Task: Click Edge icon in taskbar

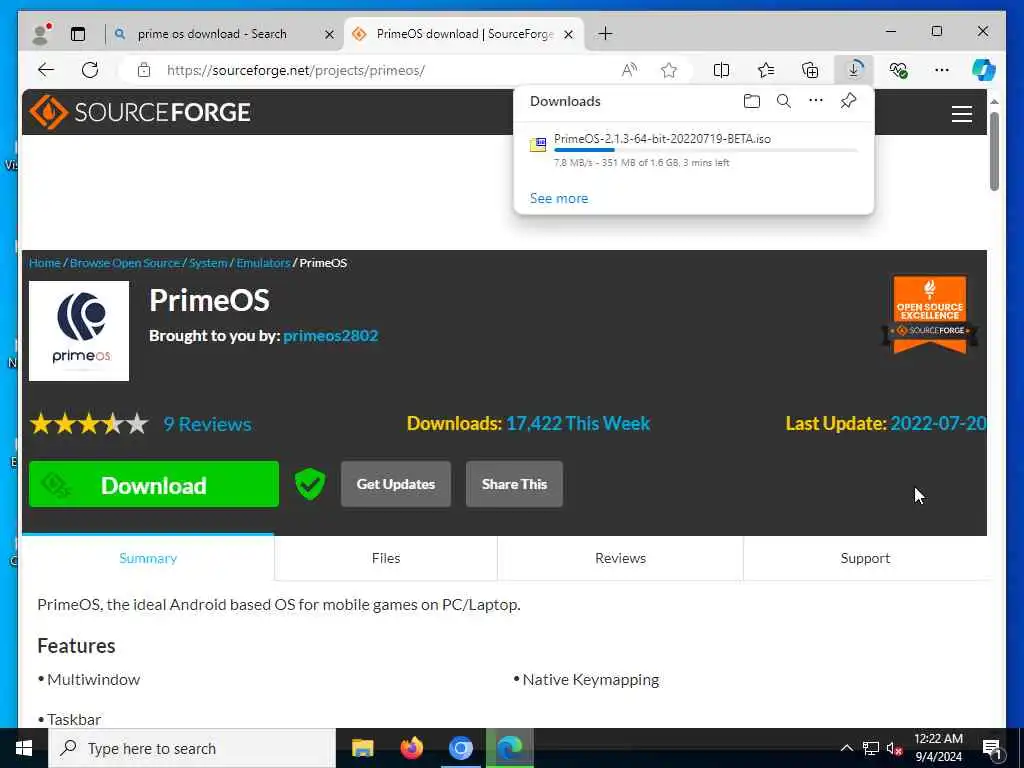Action: click(x=509, y=748)
